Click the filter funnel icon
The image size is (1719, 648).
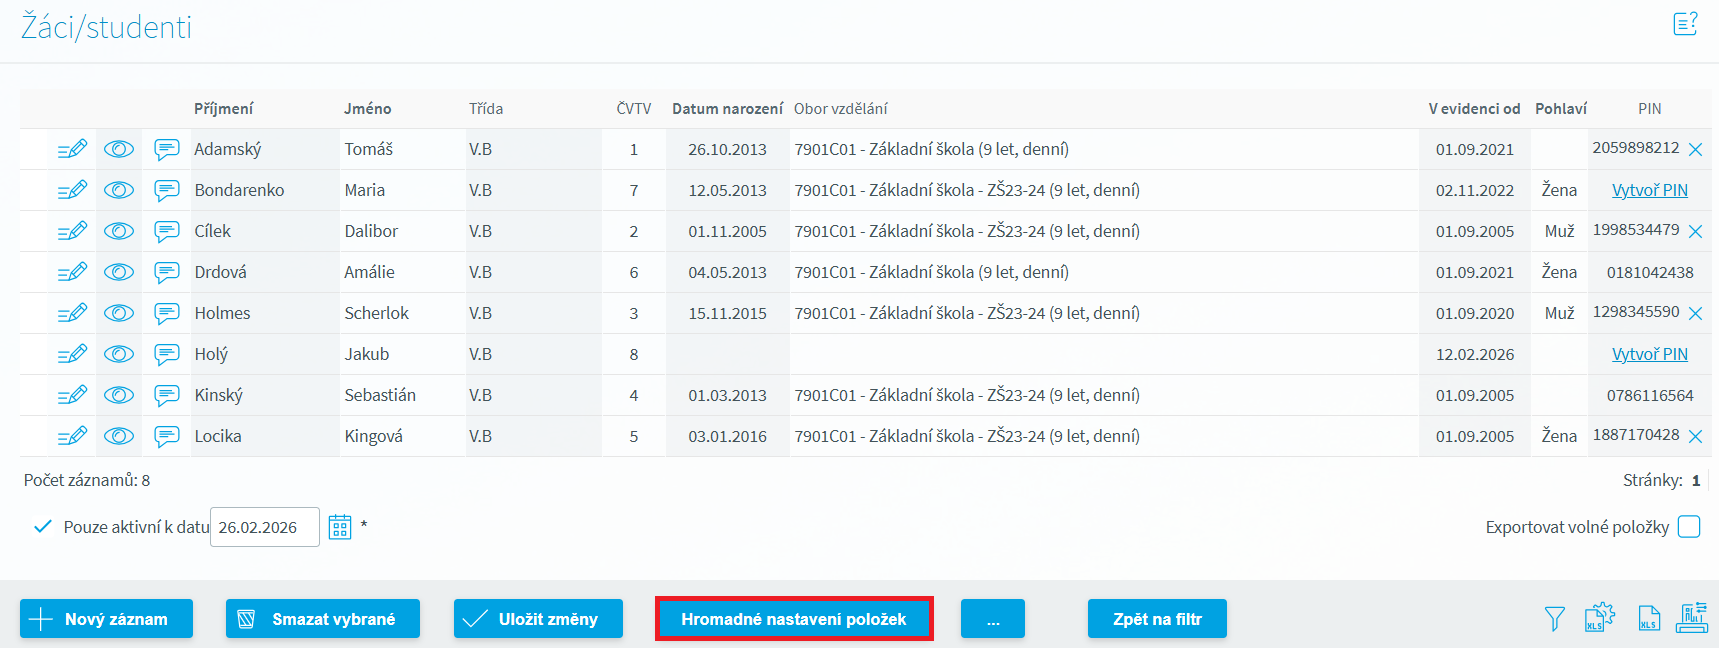[1554, 619]
